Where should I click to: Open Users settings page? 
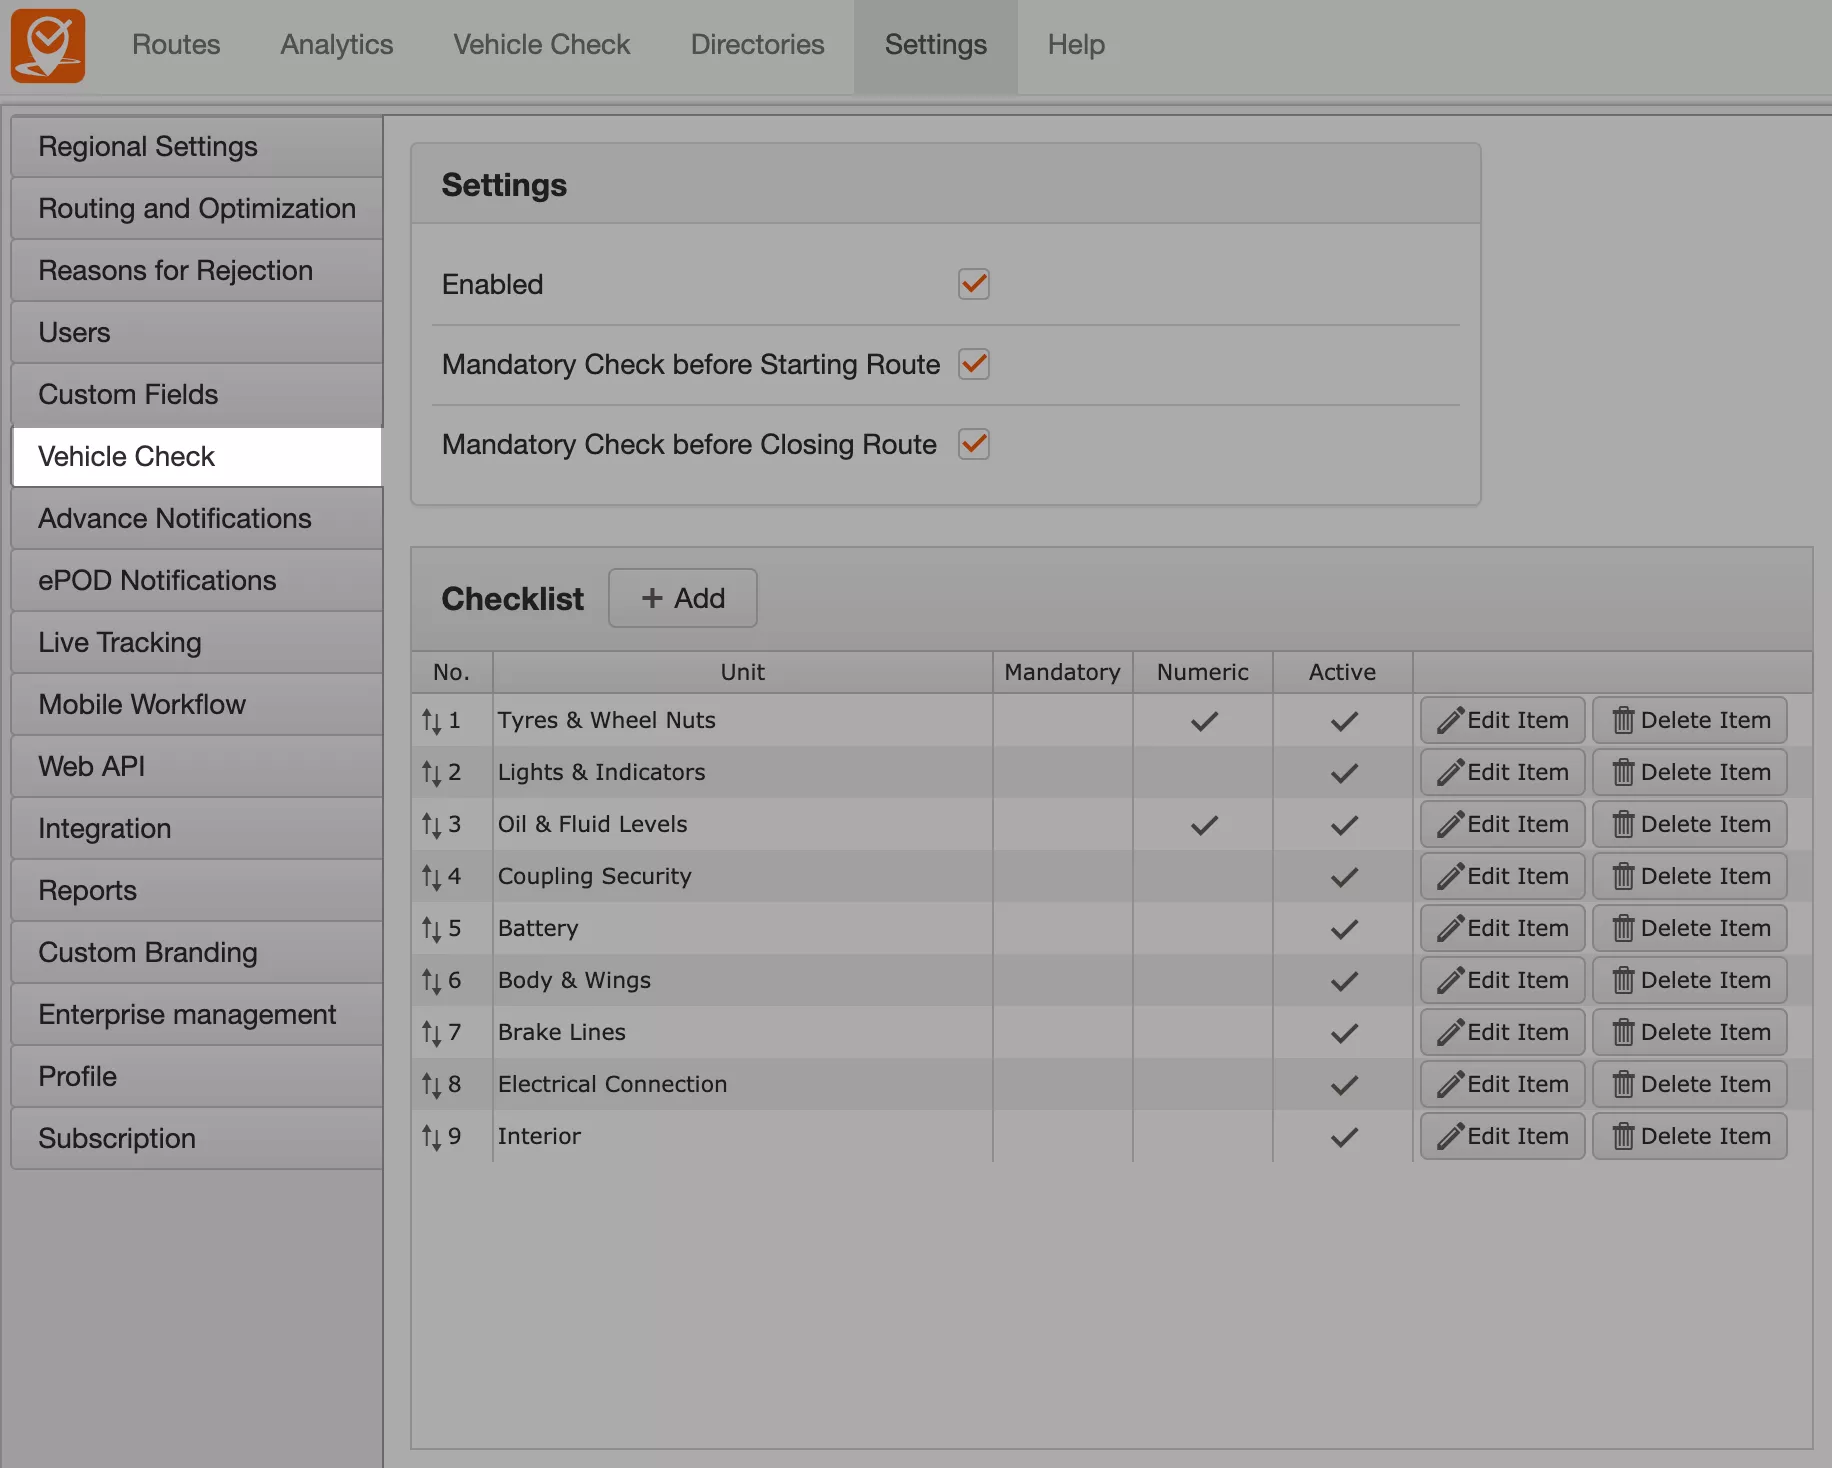[197, 333]
